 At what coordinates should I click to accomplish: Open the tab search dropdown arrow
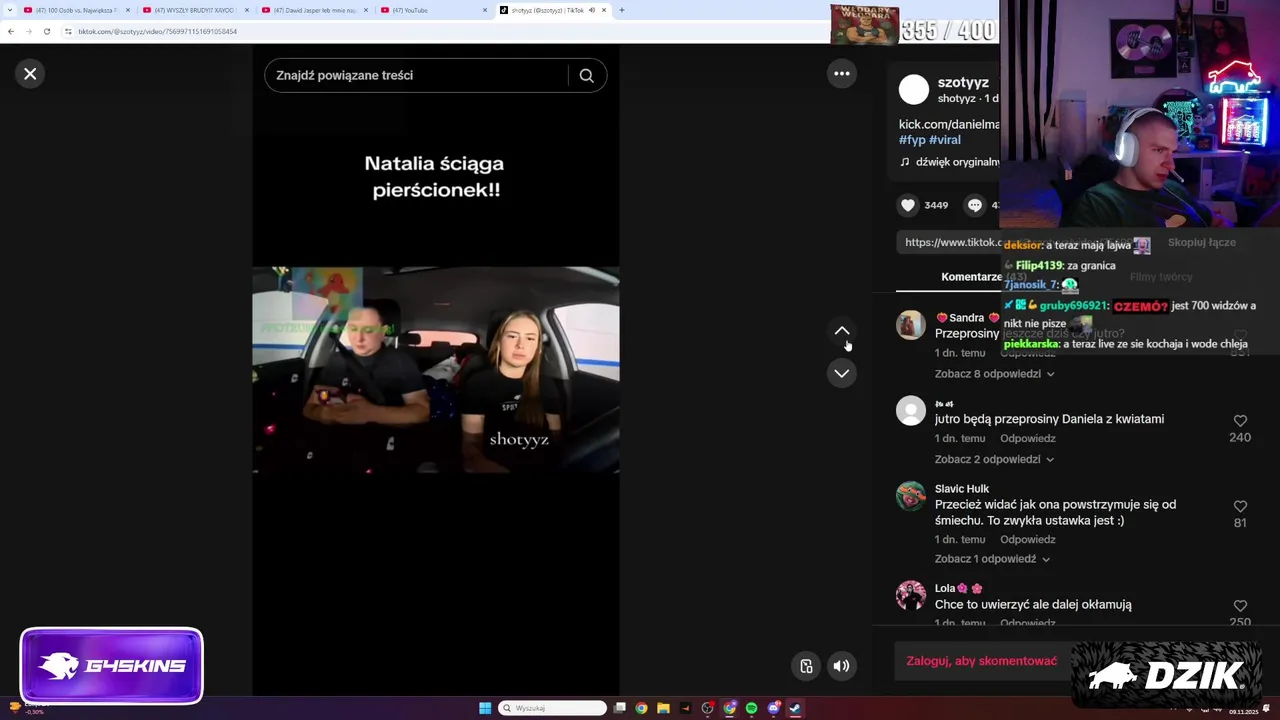[x=9, y=10]
